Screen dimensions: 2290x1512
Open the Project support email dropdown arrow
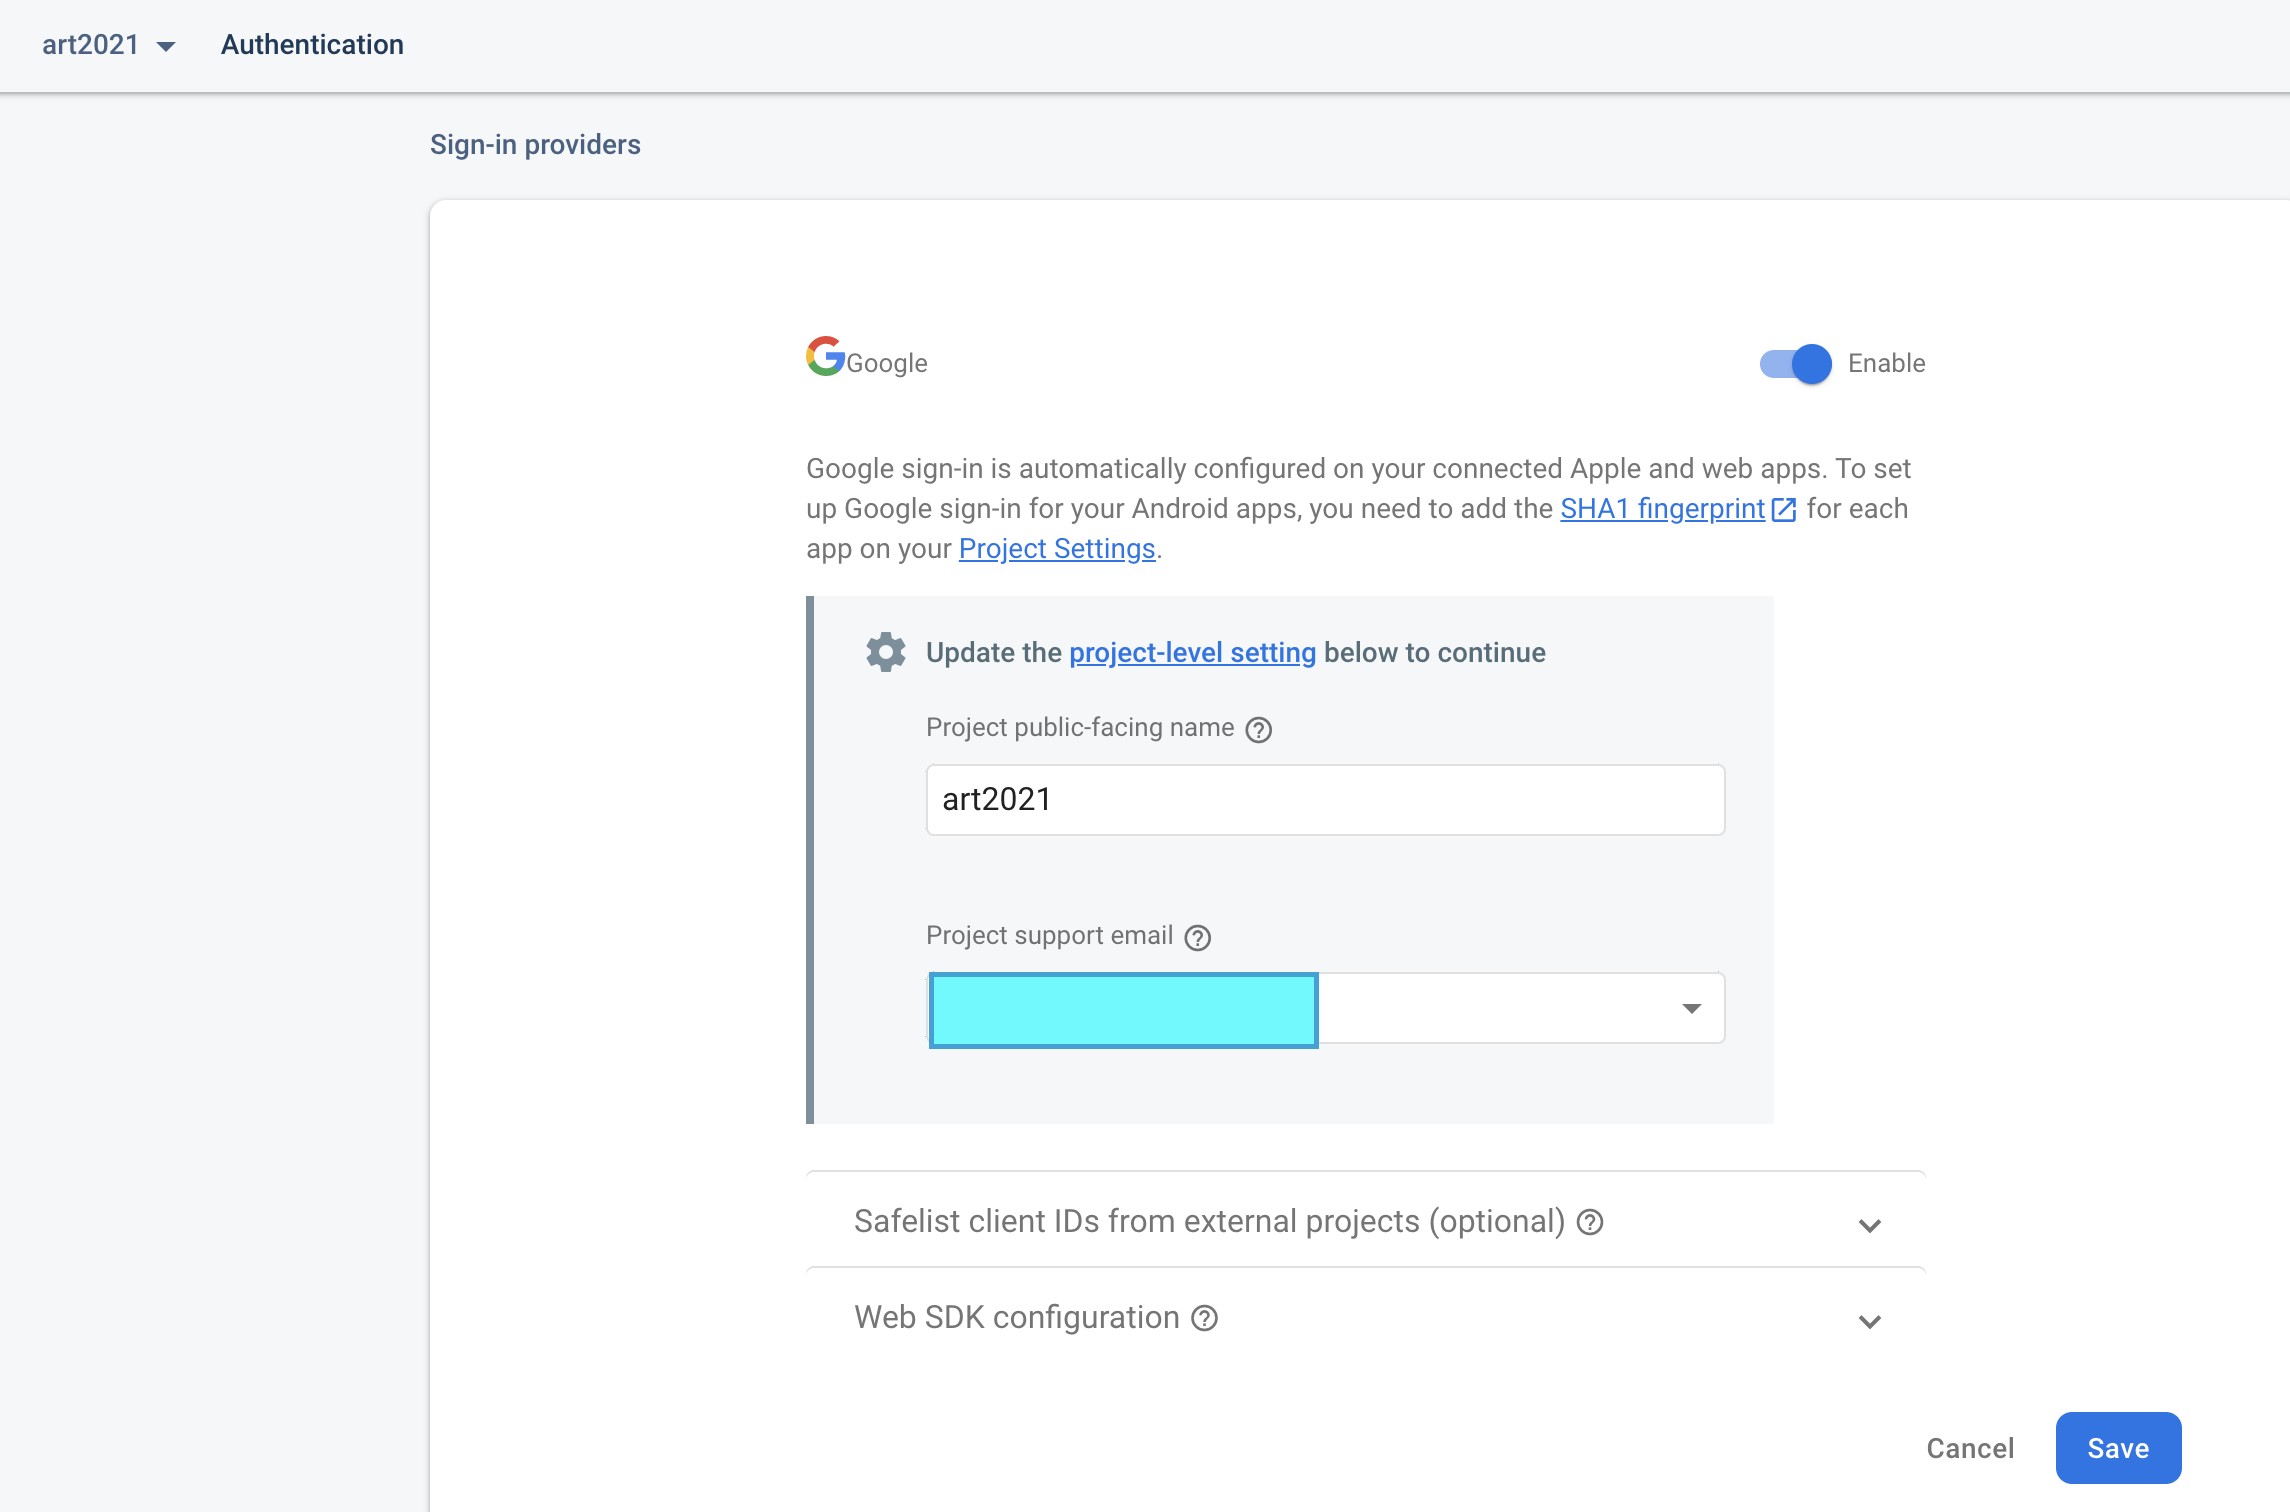1691,1008
